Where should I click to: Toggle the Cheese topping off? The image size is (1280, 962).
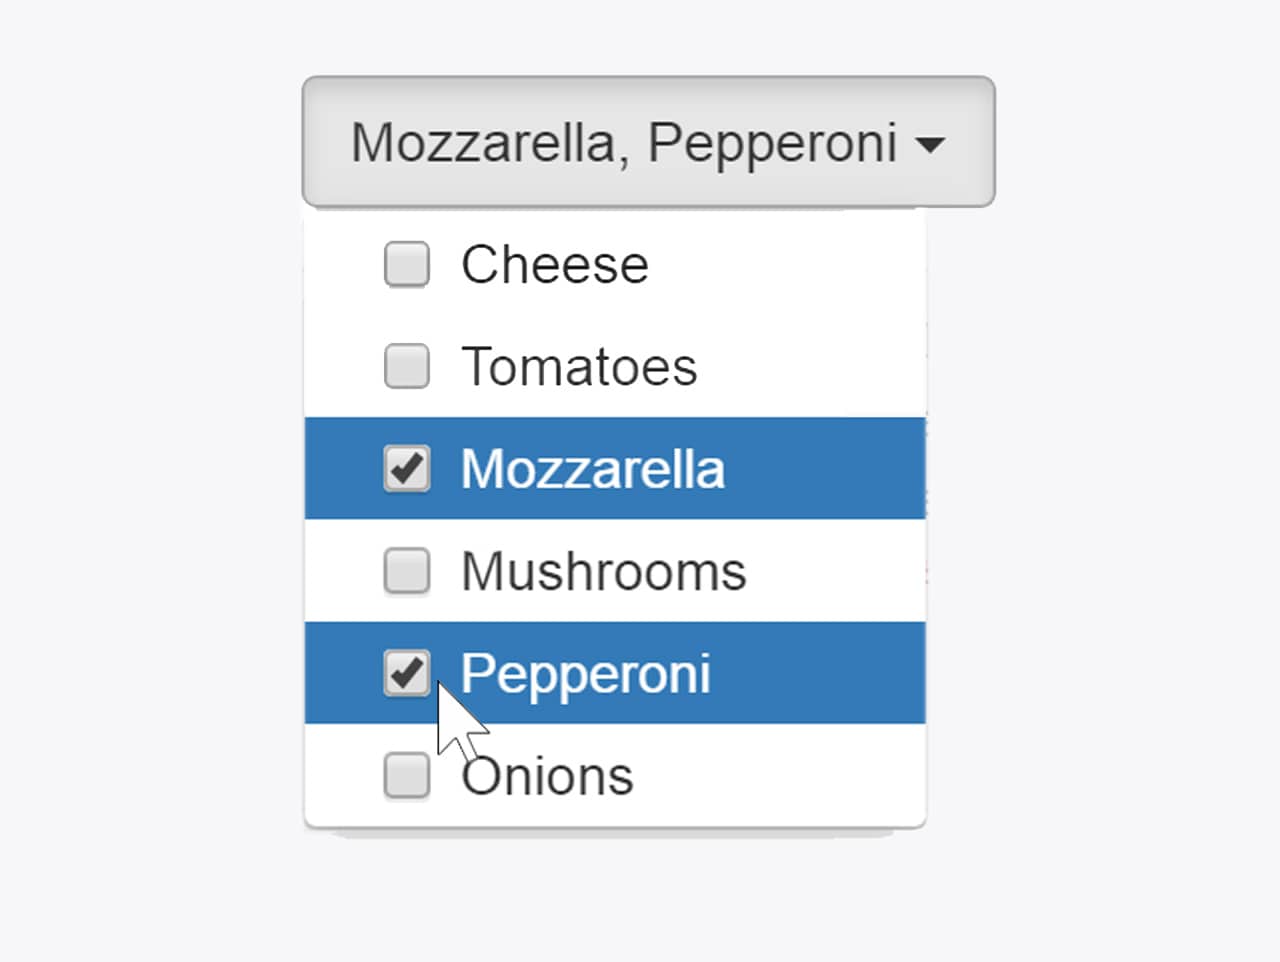tap(406, 264)
